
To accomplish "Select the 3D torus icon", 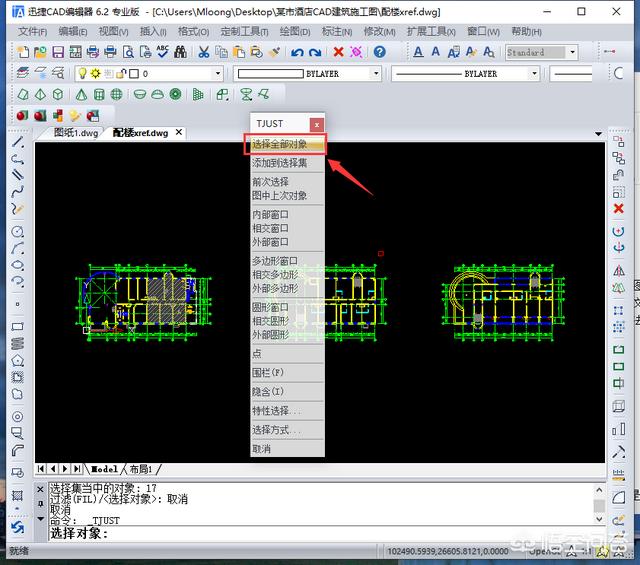I will pyautogui.click(x=175, y=95).
